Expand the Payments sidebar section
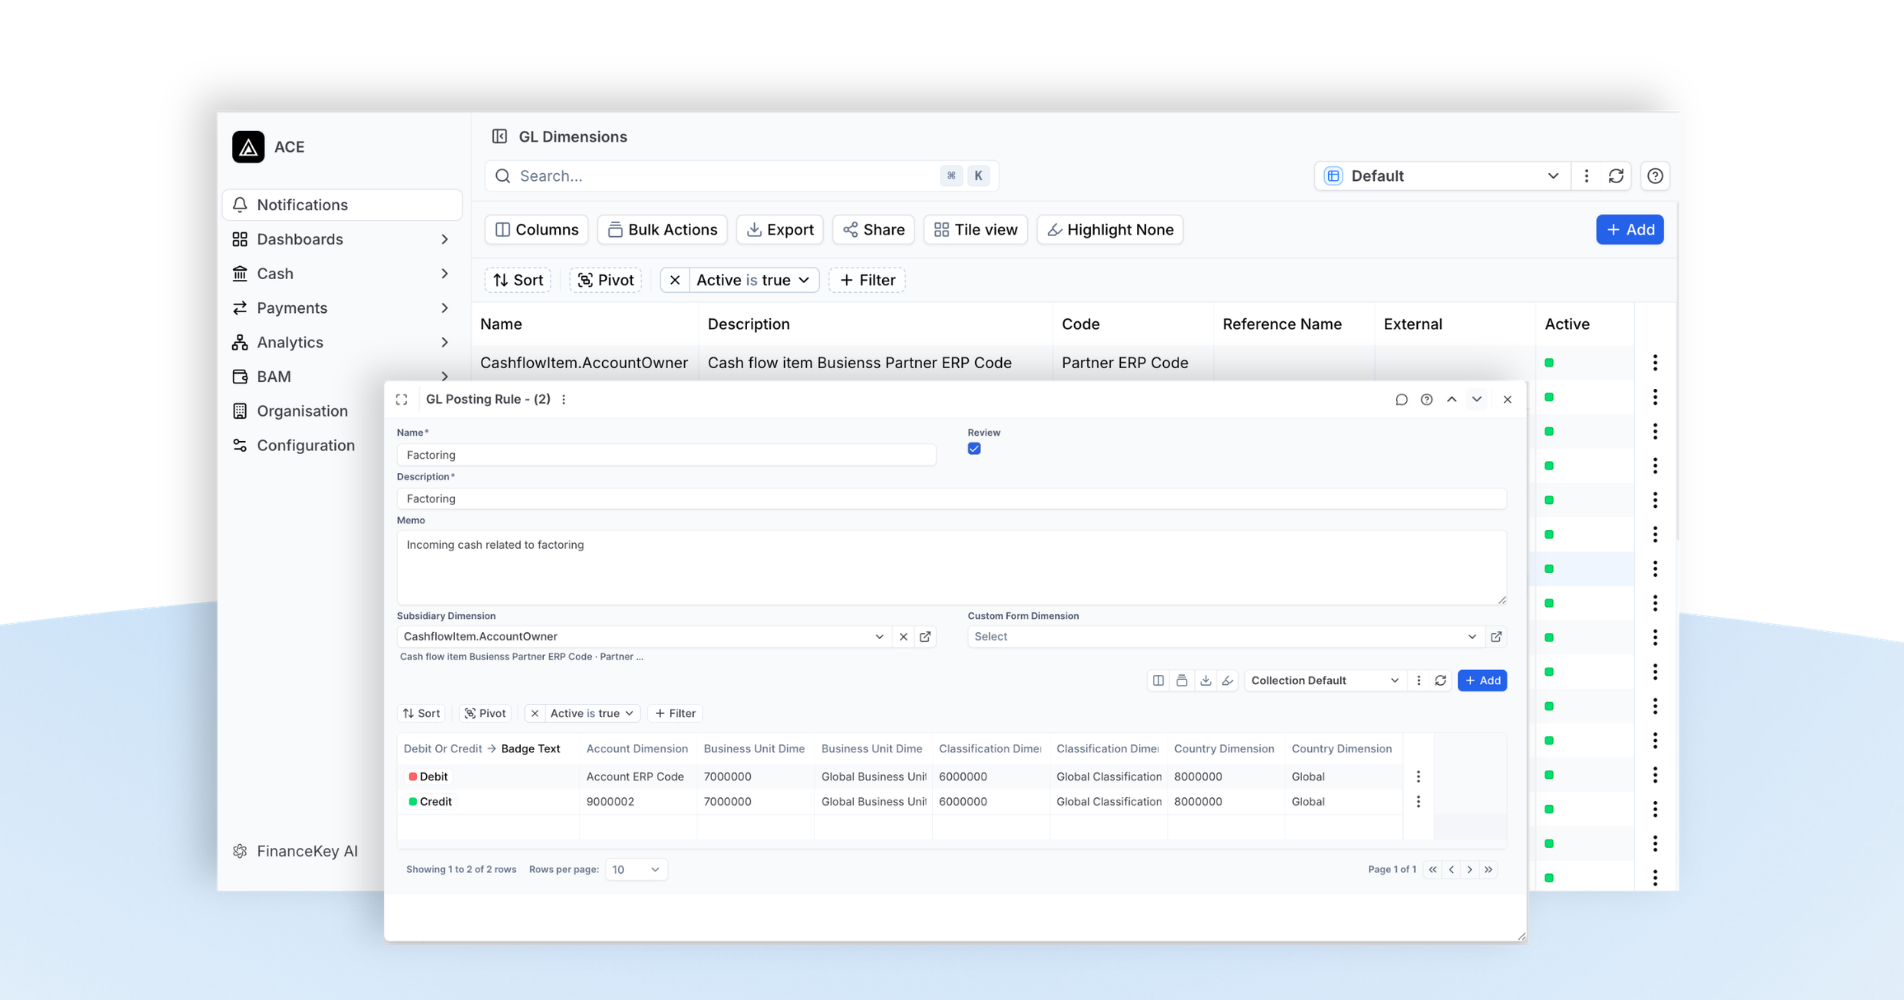1904x1000 pixels. pos(341,308)
